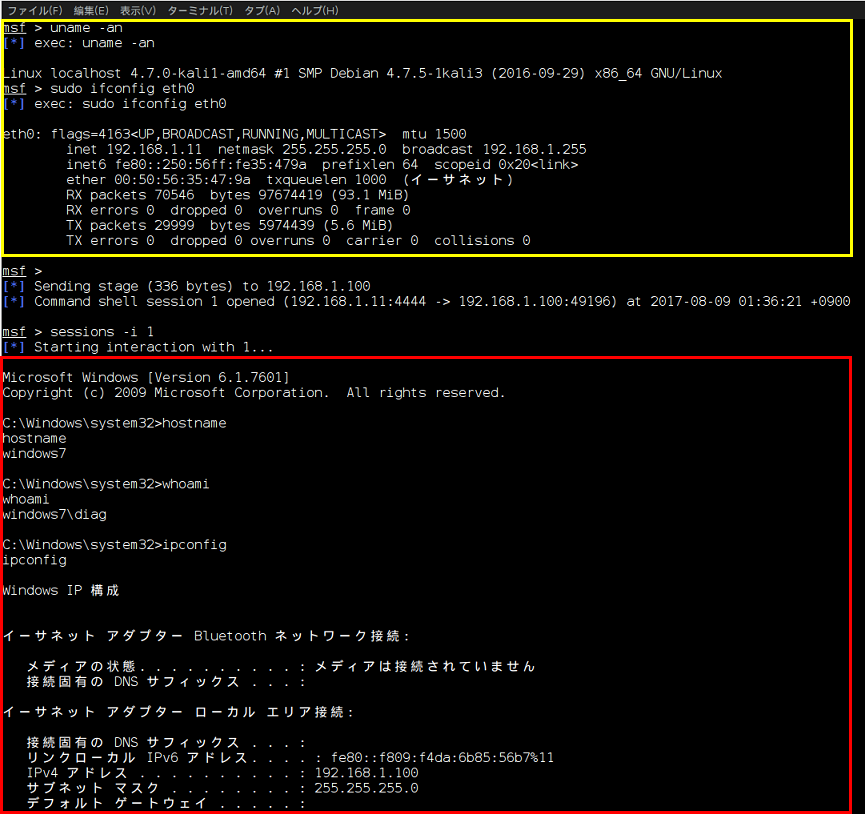This screenshot has width=865, height=814.
Task: Click the 'uname -an' command after msf prompt
Action: coord(86,28)
